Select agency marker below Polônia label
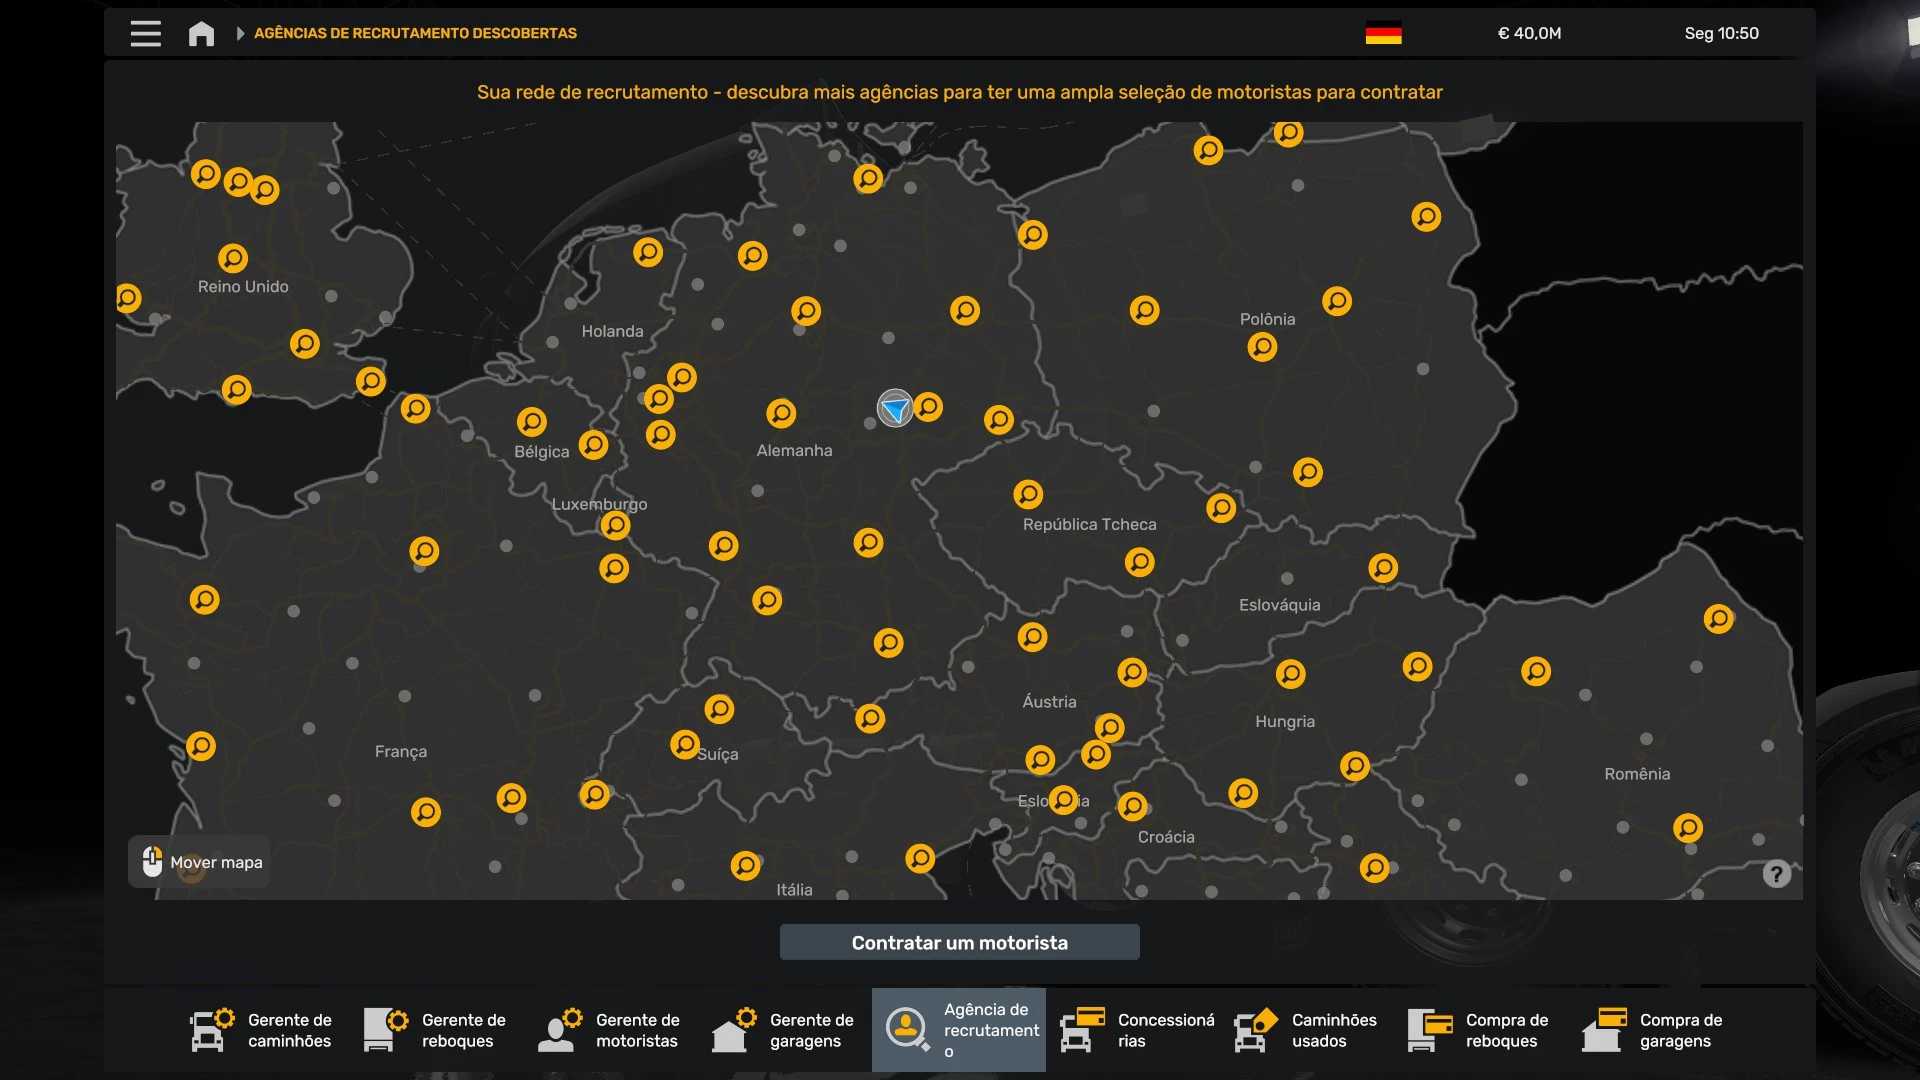 coord(1262,347)
